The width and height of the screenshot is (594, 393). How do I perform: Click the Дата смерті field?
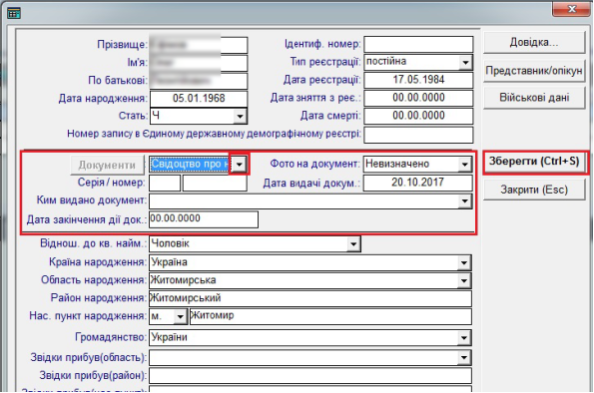418,116
